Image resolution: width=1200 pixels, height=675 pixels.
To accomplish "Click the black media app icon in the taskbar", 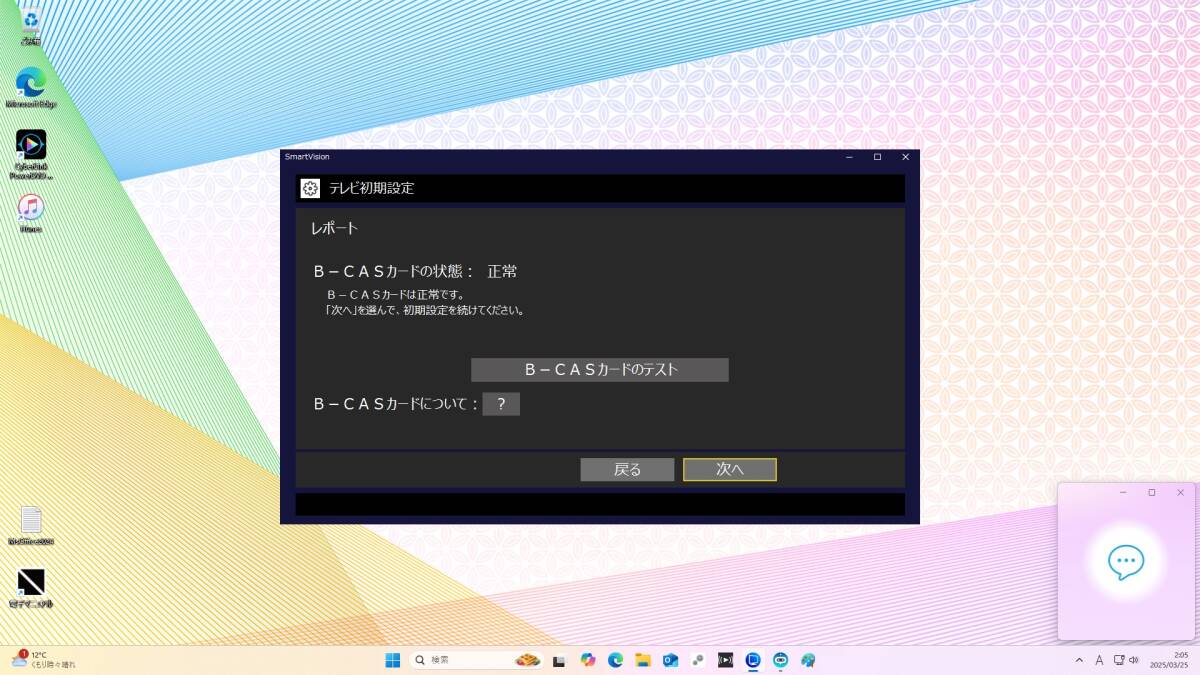I will coord(725,660).
